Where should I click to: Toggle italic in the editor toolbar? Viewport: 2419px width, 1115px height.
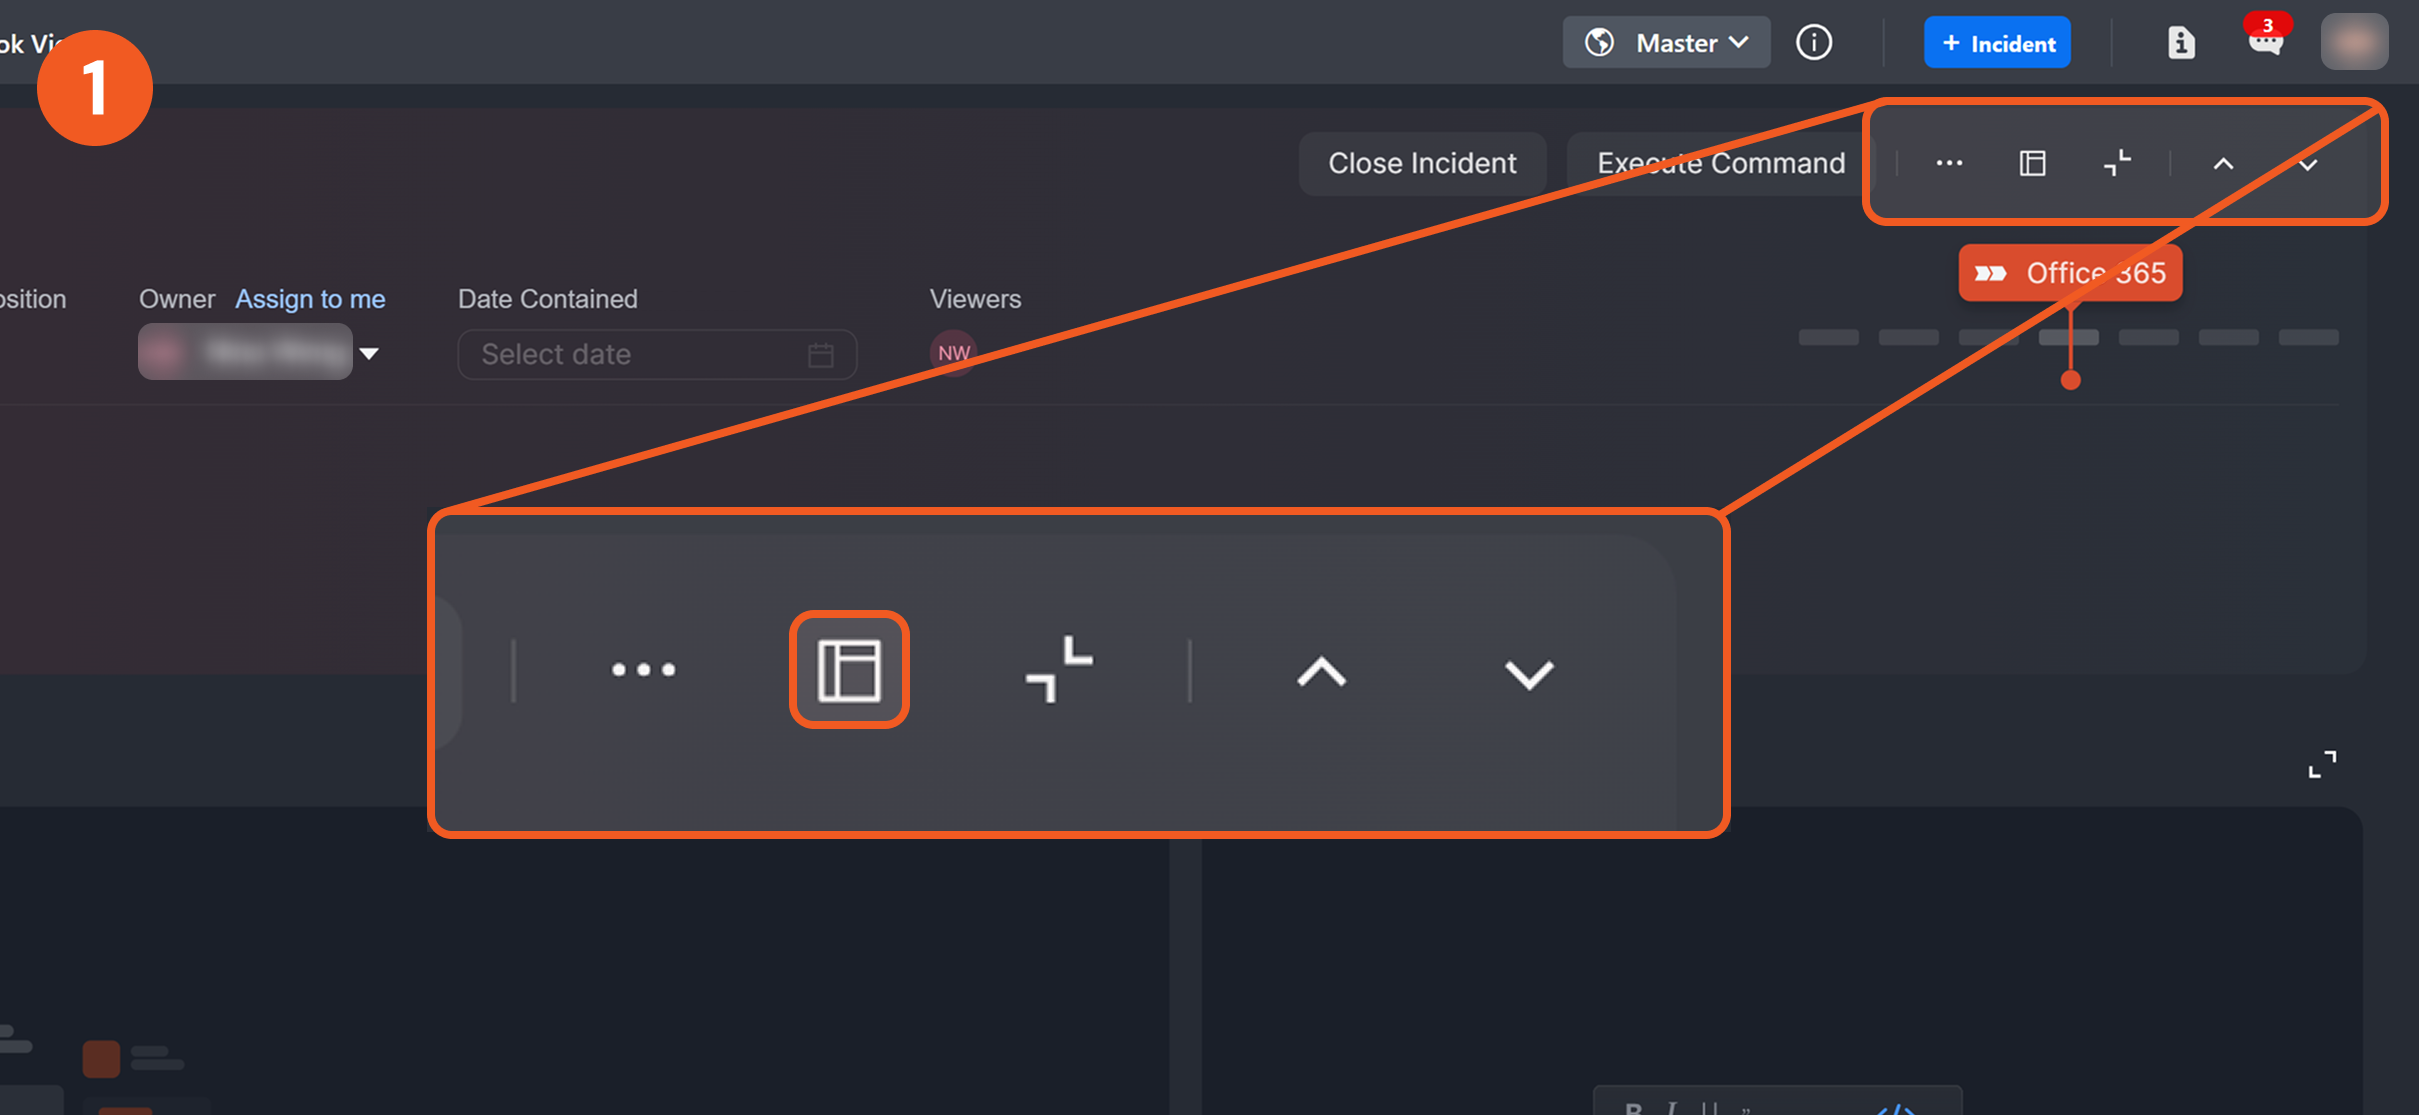(1671, 1108)
